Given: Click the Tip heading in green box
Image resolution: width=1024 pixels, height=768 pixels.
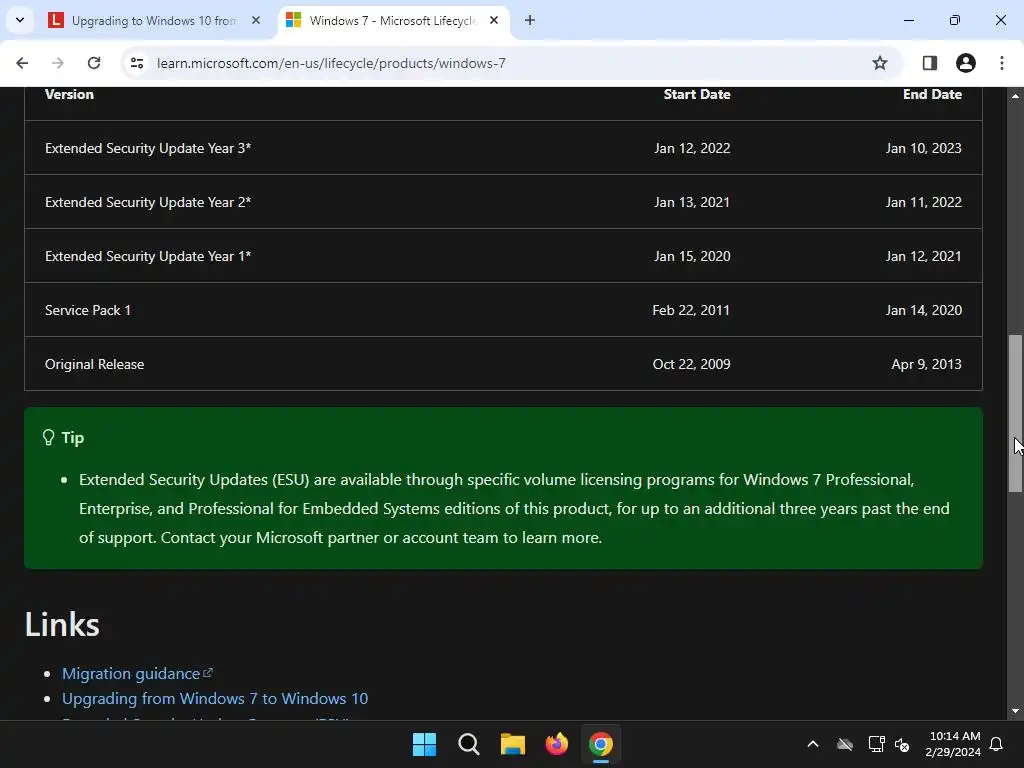Looking at the screenshot, I should coord(72,438).
